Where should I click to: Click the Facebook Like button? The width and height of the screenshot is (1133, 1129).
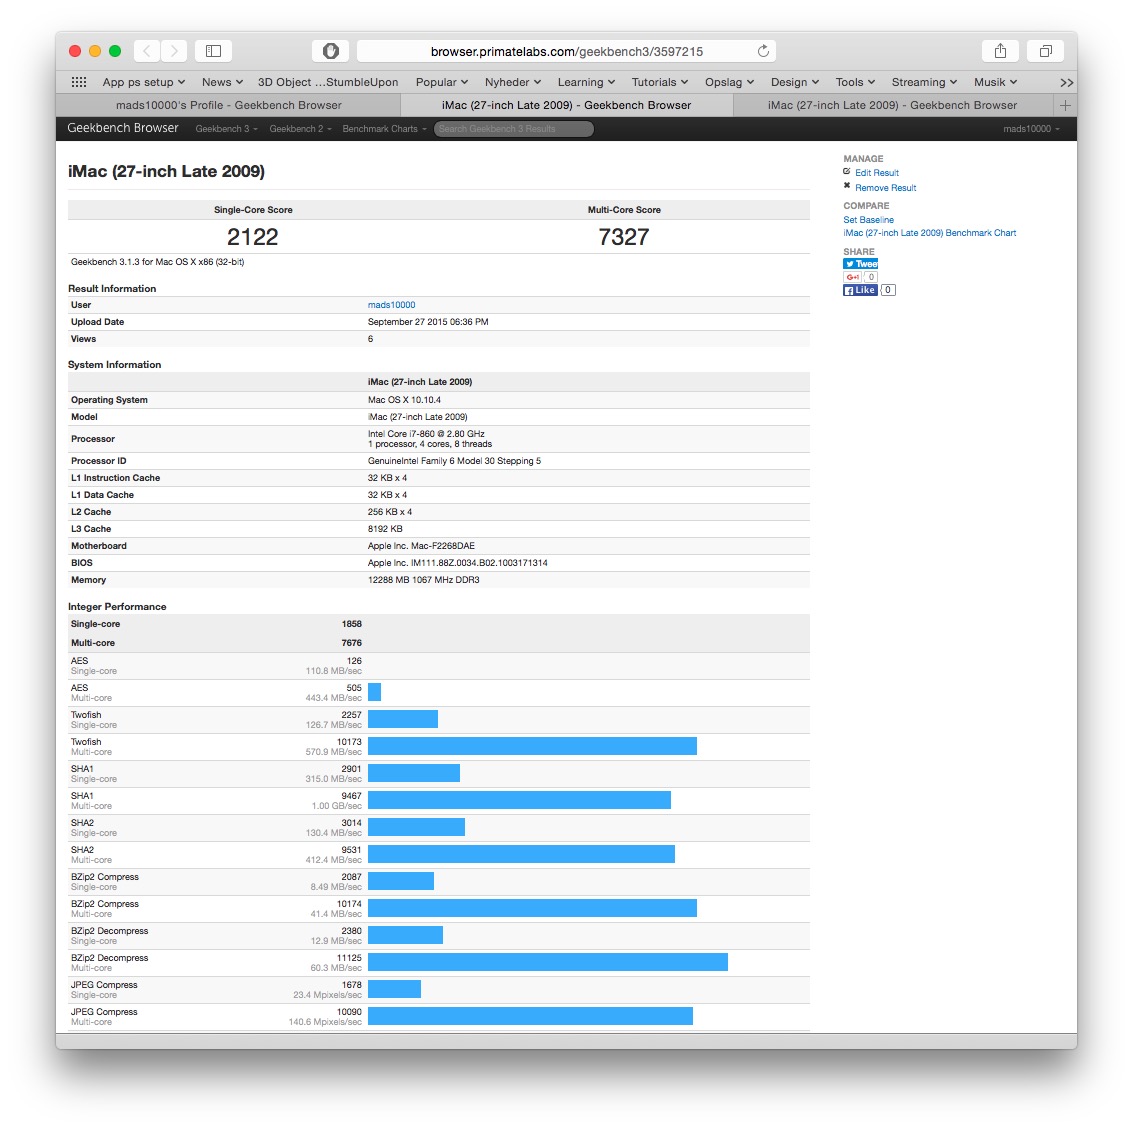coord(860,290)
